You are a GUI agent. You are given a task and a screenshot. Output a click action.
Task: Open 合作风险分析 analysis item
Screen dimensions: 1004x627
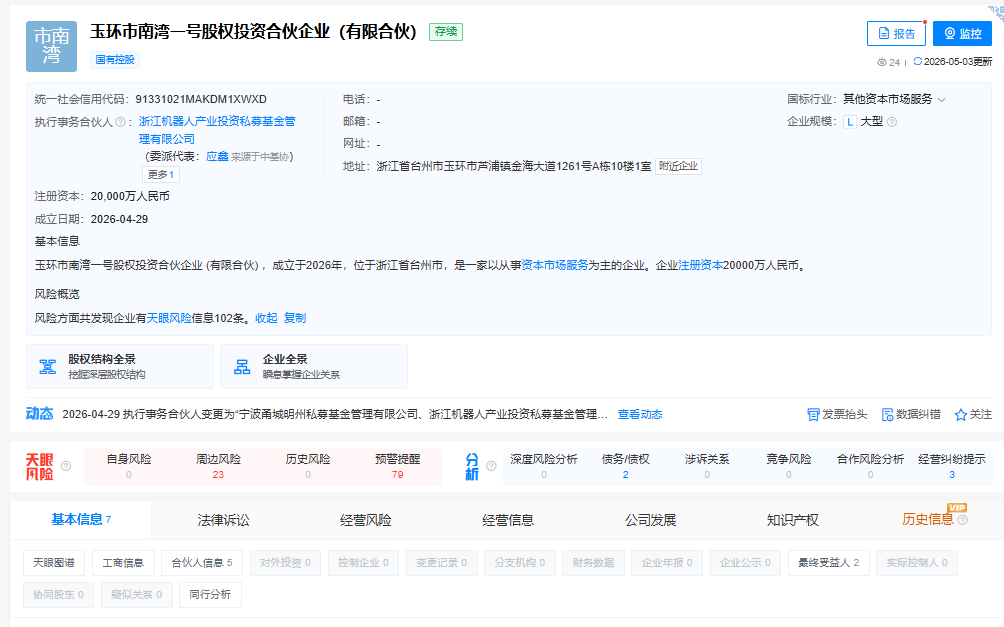click(870, 466)
